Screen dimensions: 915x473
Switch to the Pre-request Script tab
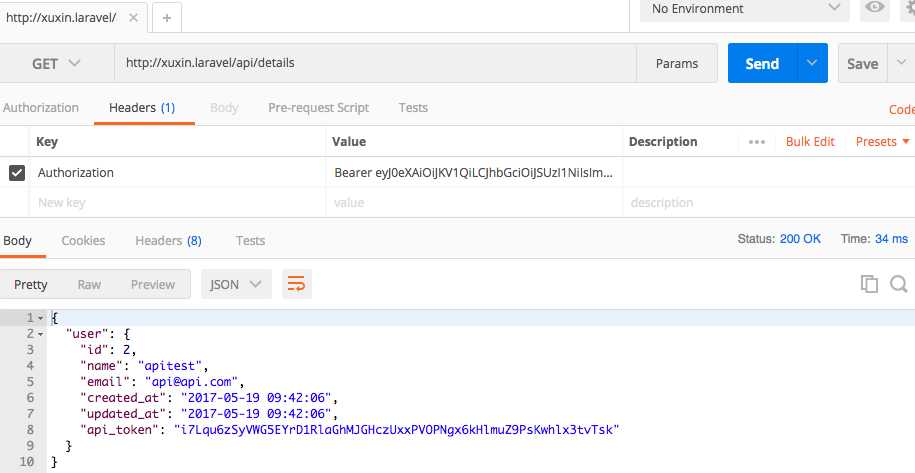[x=319, y=108]
